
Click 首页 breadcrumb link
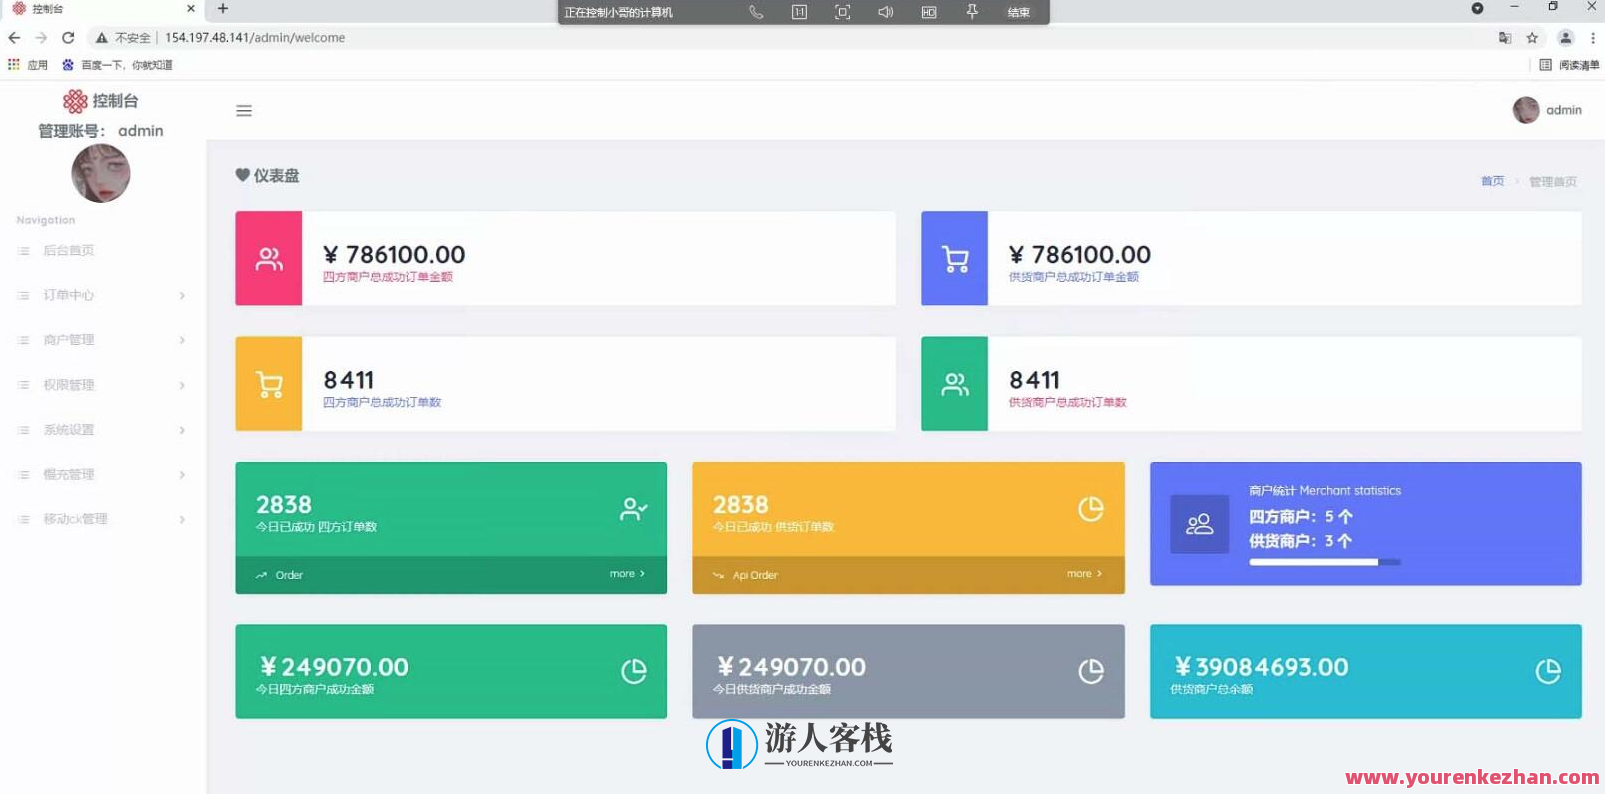(x=1492, y=181)
